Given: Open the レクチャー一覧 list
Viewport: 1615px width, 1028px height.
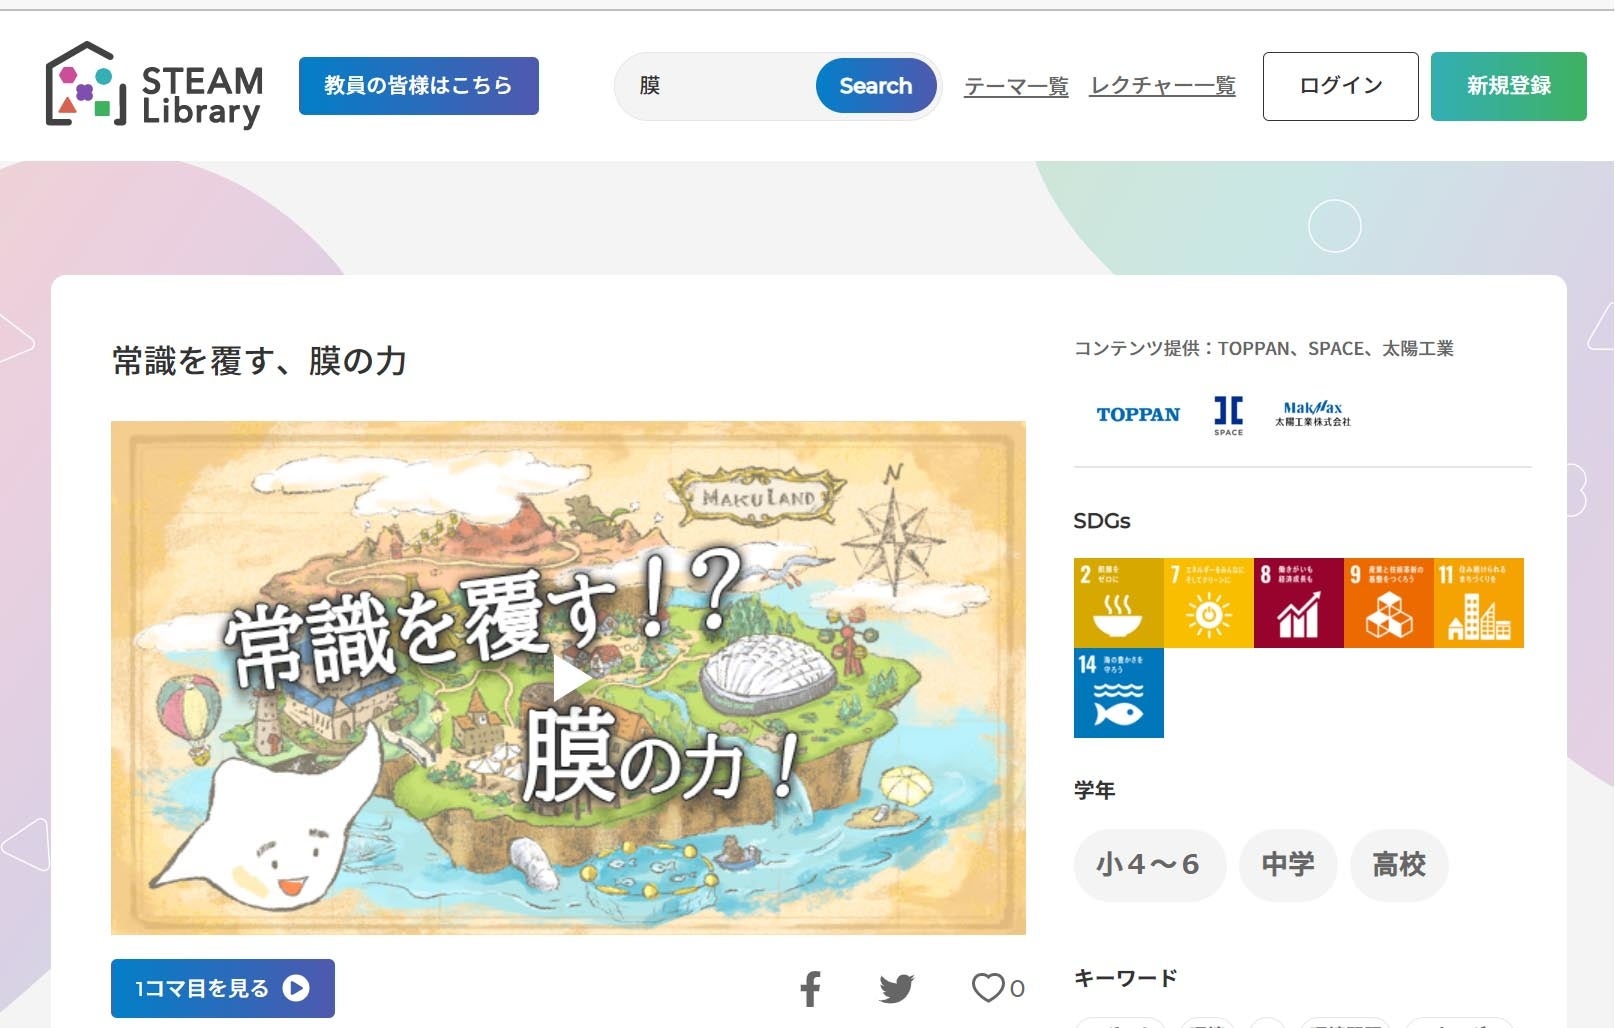Looking at the screenshot, I should coord(1162,86).
